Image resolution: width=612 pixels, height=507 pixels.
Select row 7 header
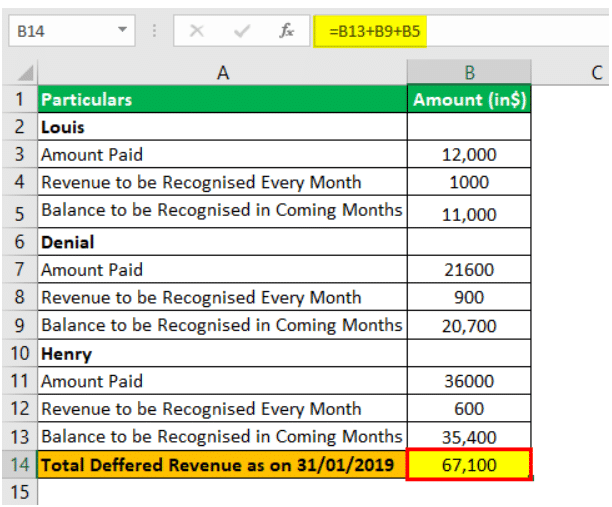click(20, 269)
